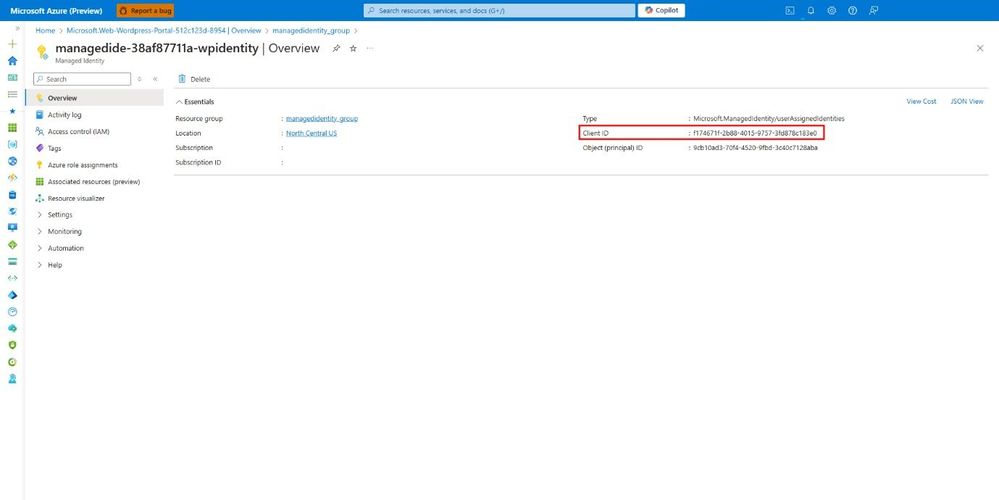Image resolution: width=999 pixels, height=500 pixels.
Task: Open North Central US location link
Action: [312, 133]
